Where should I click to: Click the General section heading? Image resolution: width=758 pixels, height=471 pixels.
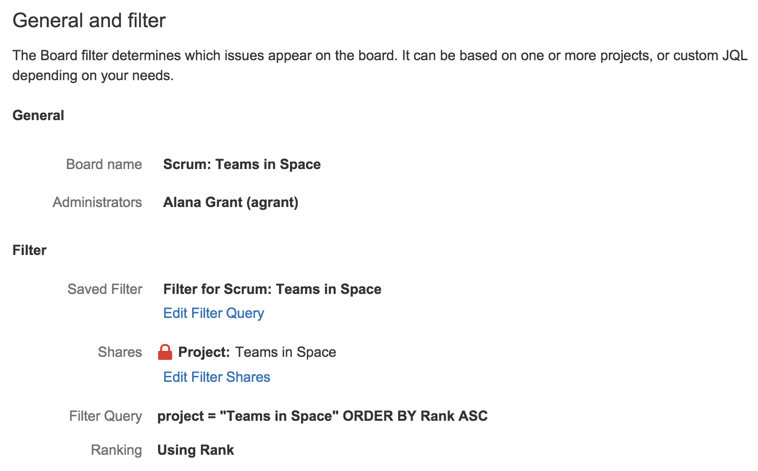coord(38,116)
